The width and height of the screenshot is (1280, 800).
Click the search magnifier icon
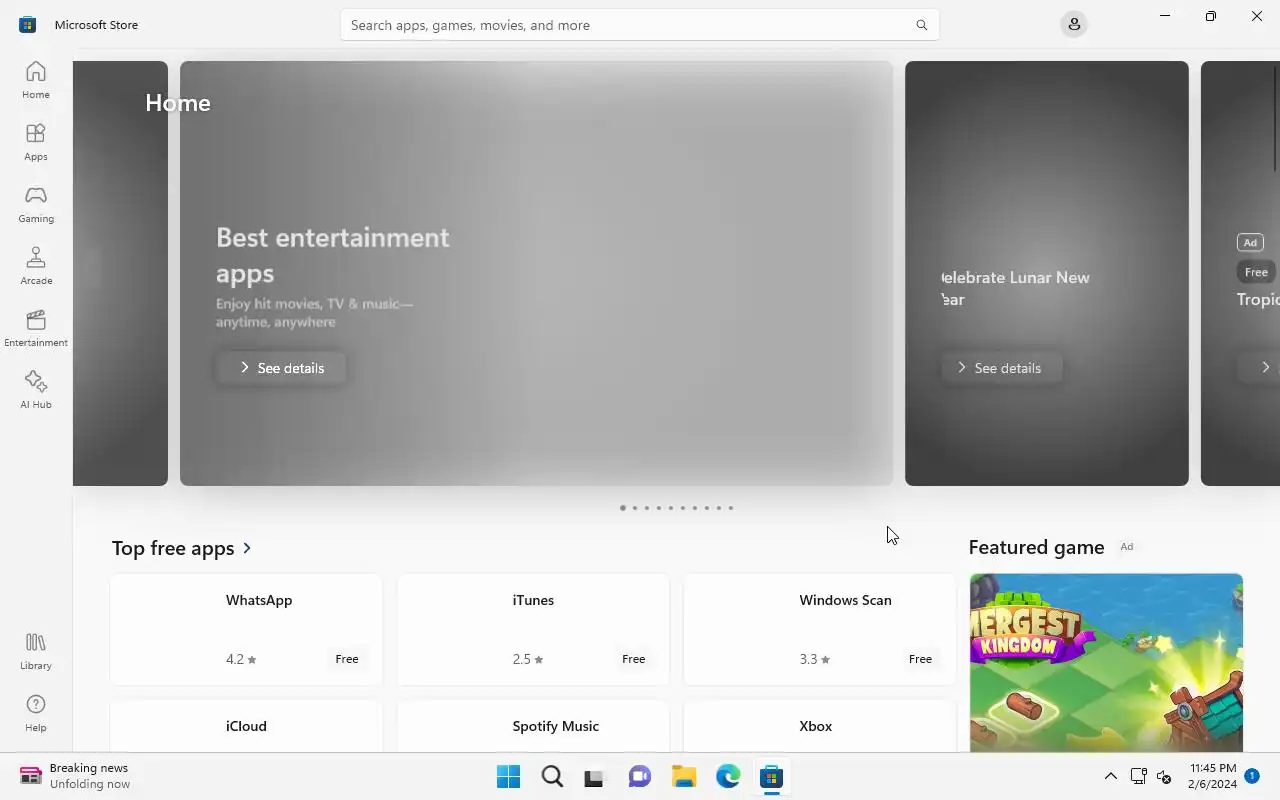click(x=921, y=25)
